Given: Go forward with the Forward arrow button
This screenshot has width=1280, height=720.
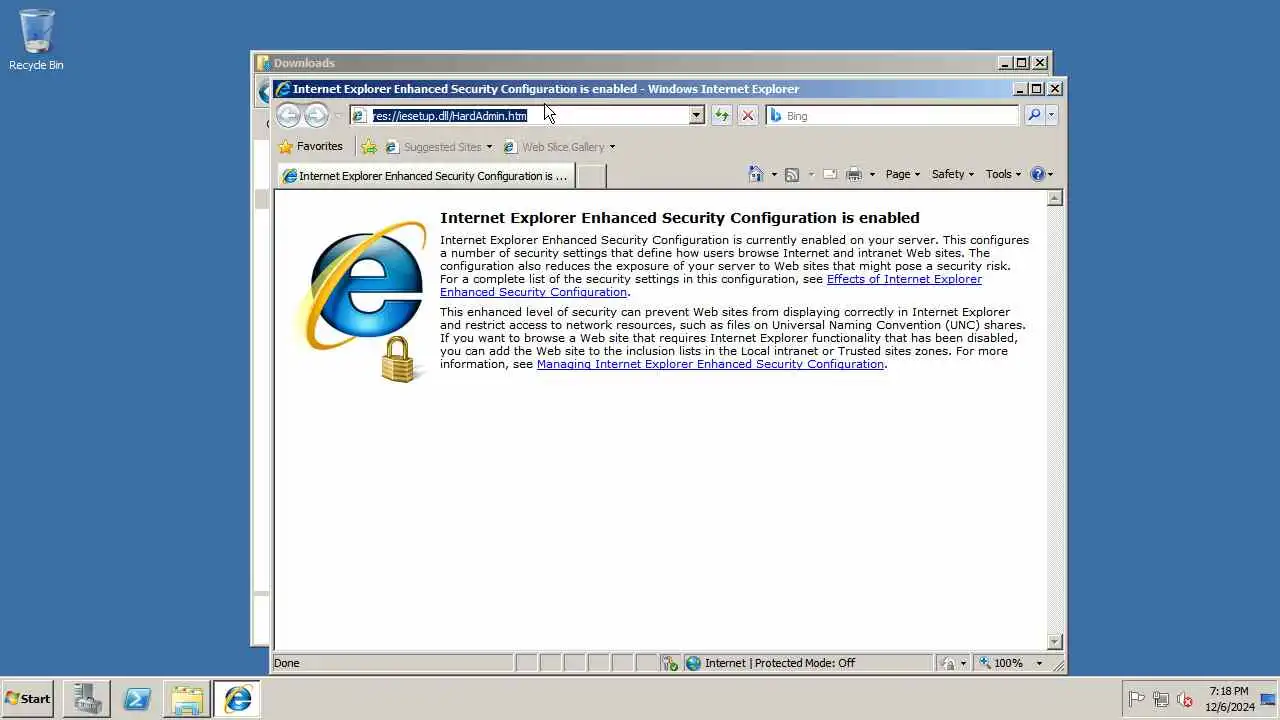Looking at the screenshot, I should (316, 115).
